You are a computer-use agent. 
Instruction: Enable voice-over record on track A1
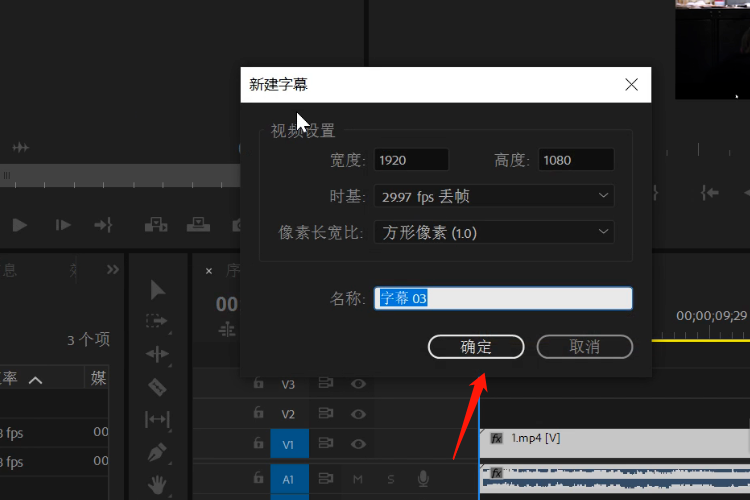(x=423, y=478)
